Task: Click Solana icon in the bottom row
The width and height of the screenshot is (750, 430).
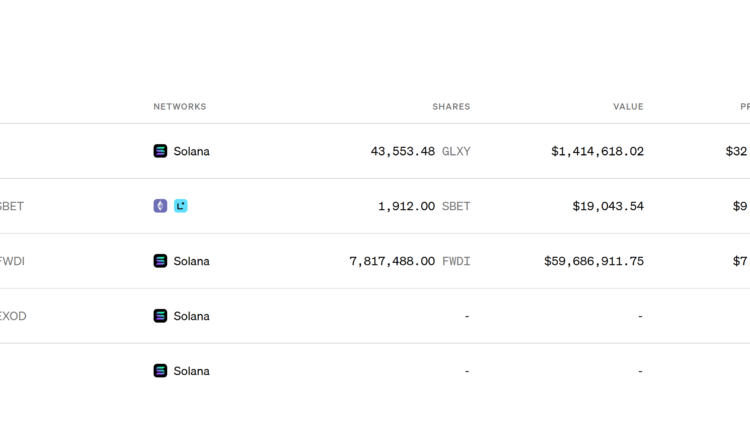Action: (160, 371)
